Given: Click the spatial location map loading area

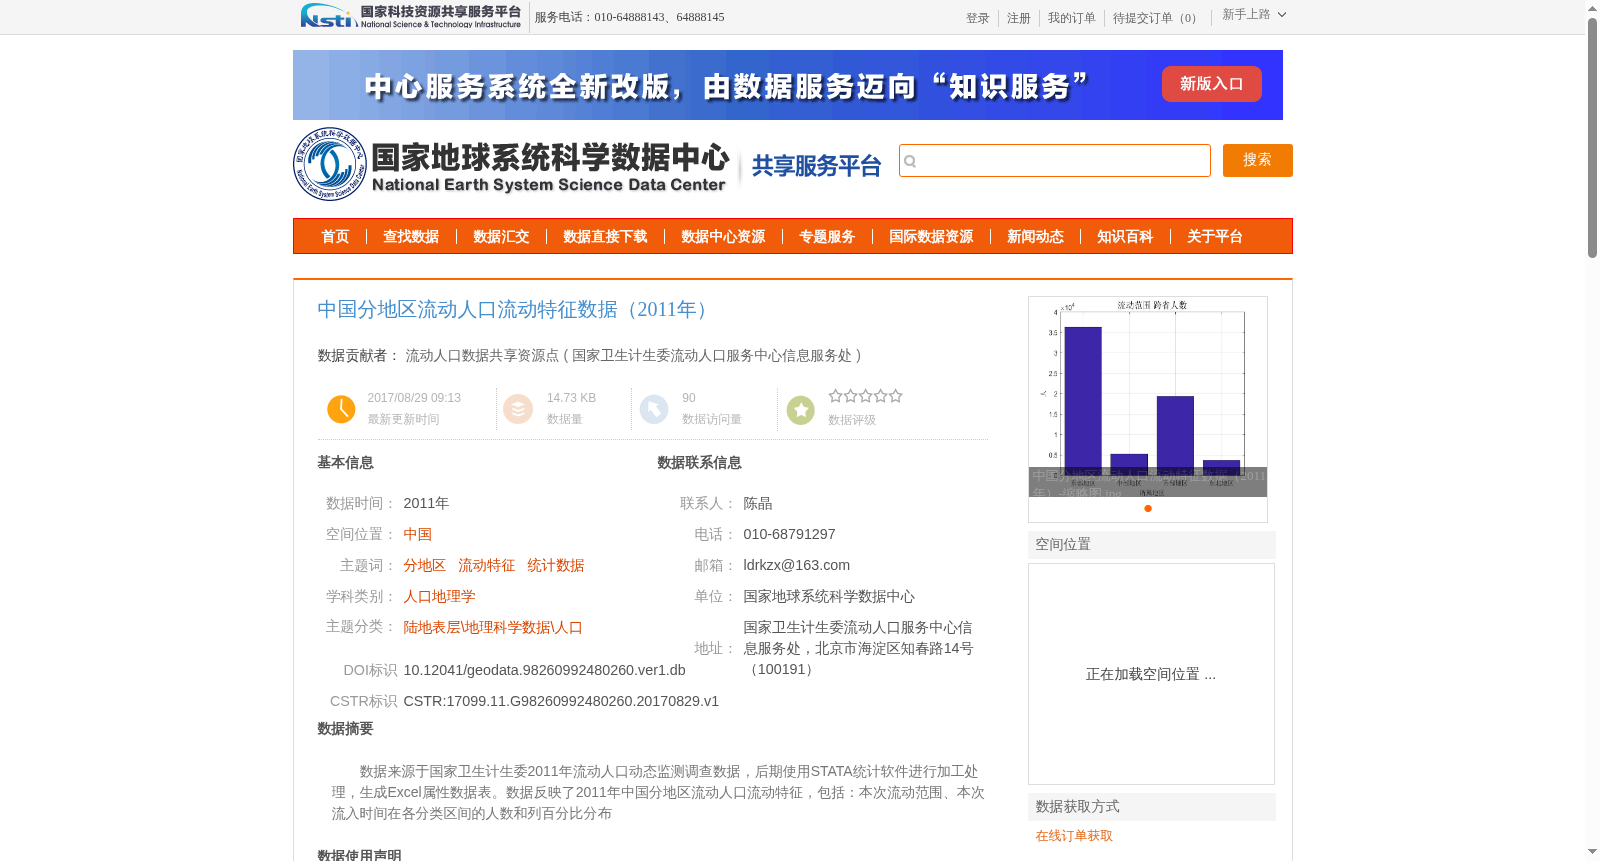Looking at the screenshot, I should (x=1151, y=674).
